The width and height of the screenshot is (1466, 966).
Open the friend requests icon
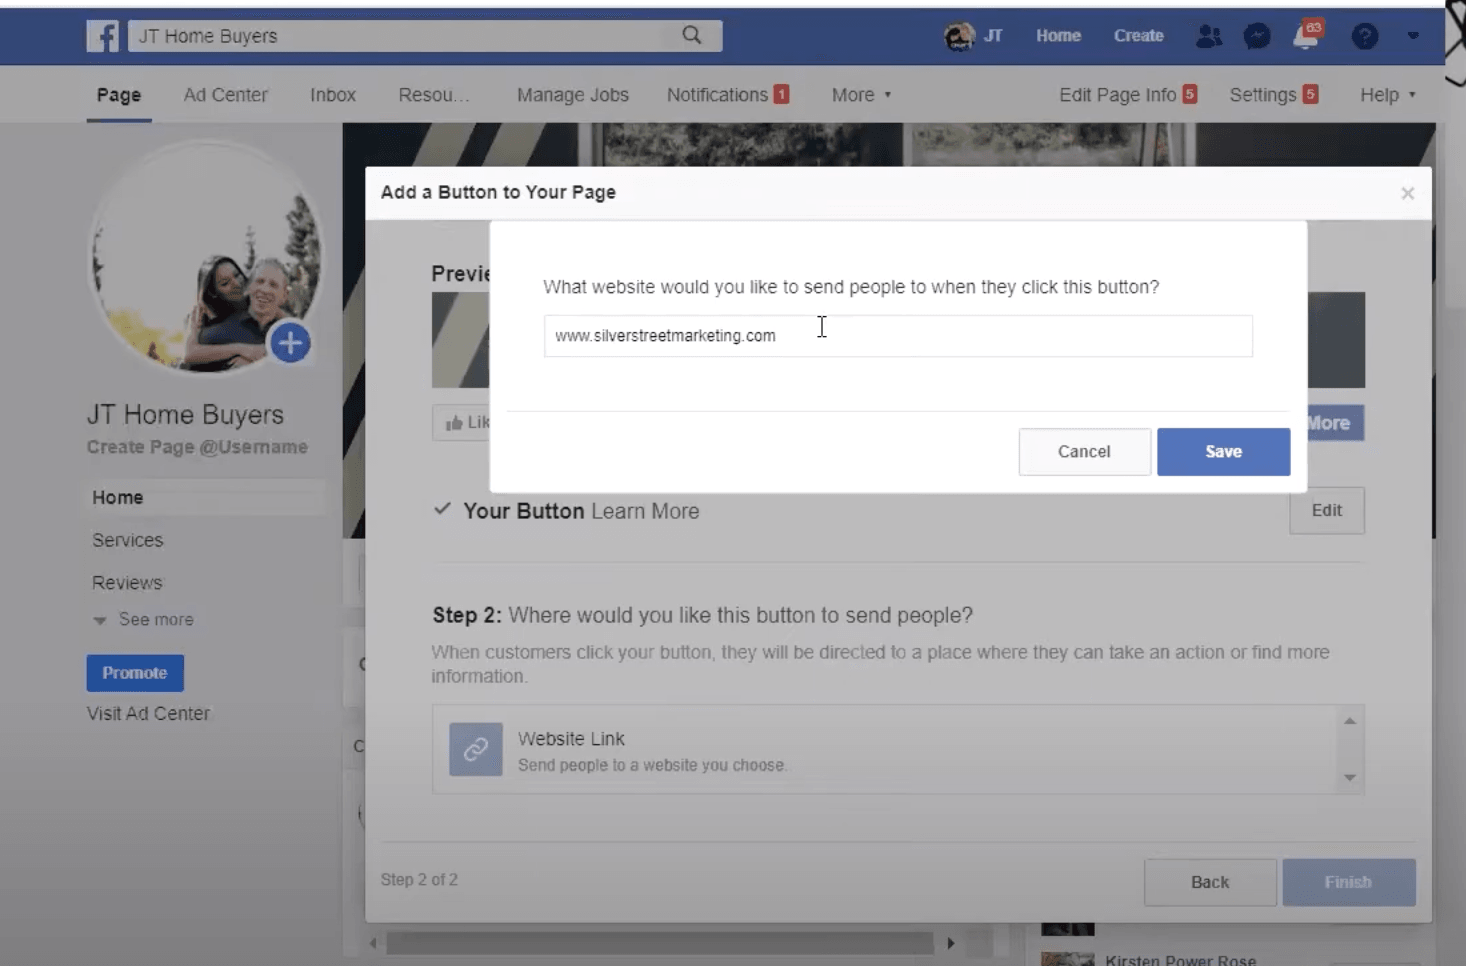(x=1208, y=36)
